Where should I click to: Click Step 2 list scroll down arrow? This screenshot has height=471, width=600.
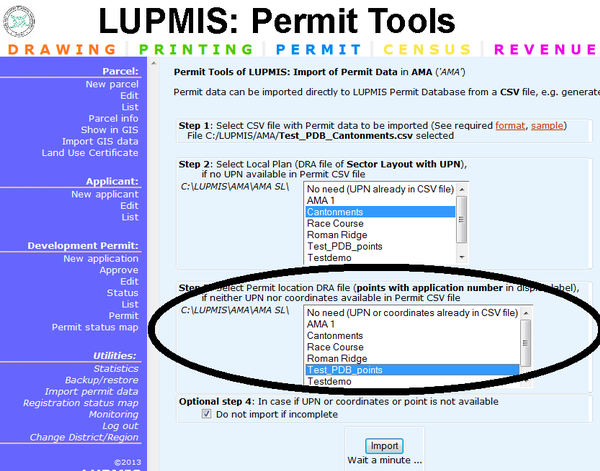tap(462, 258)
